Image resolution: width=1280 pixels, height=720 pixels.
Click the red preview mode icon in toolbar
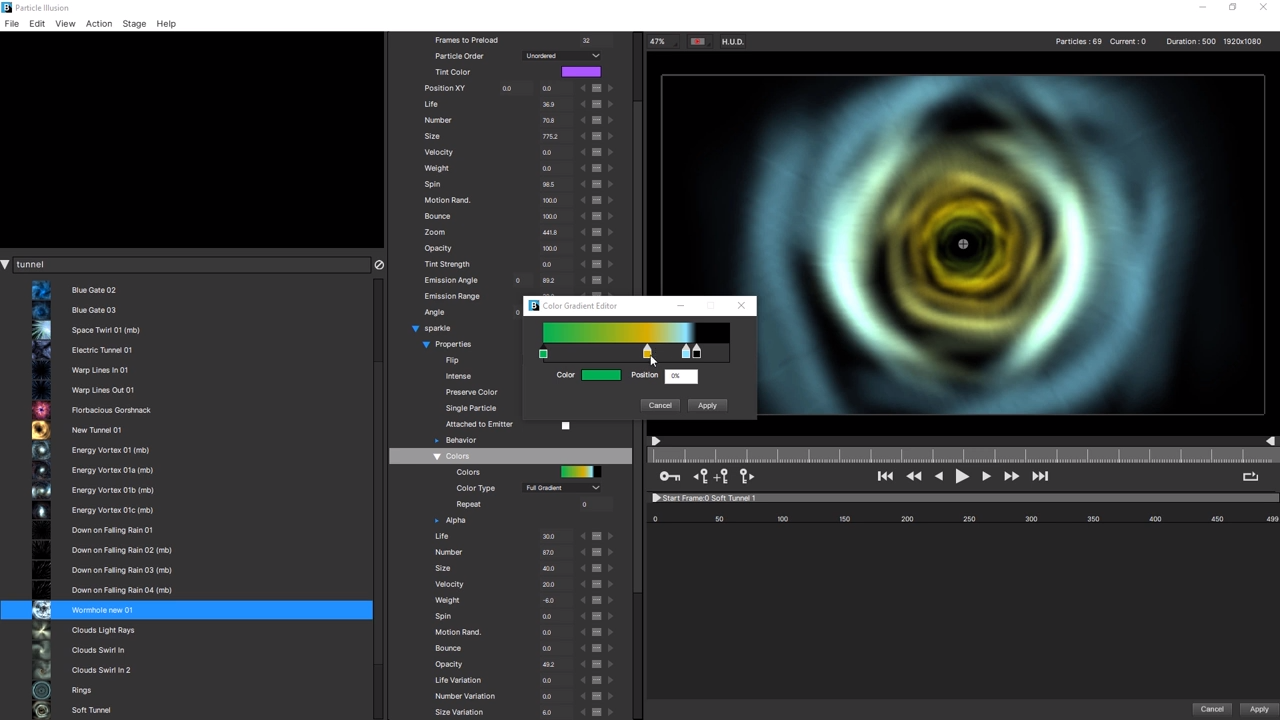coord(697,41)
